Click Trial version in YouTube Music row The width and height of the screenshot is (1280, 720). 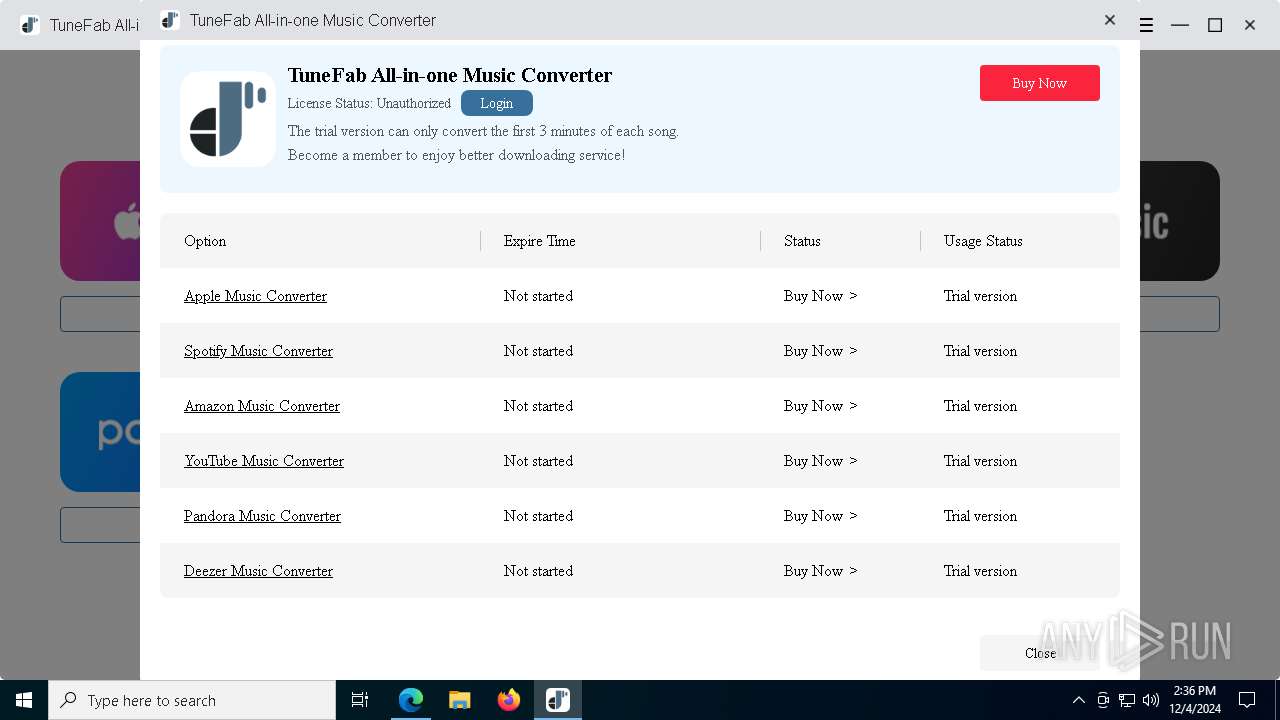(x=980, y=461)
